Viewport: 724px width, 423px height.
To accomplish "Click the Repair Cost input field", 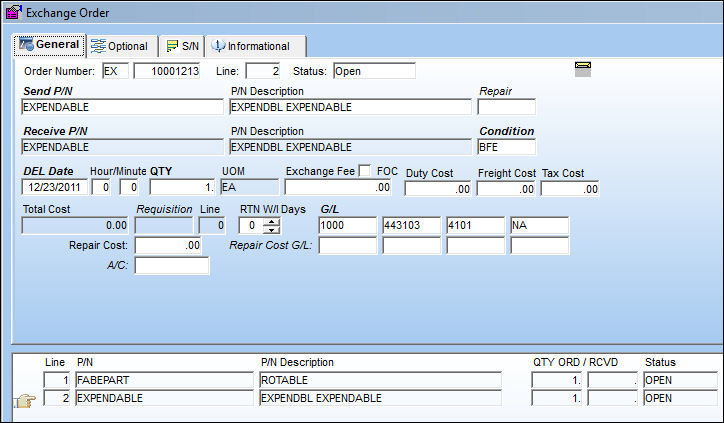I will (168, 245).
